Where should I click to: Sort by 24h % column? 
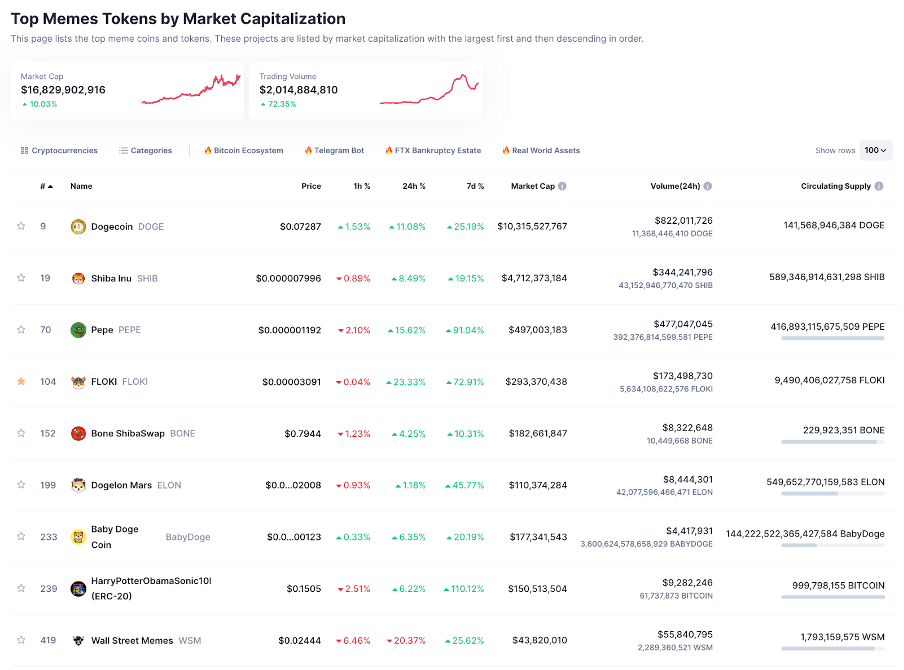click(x=414, y=186)
